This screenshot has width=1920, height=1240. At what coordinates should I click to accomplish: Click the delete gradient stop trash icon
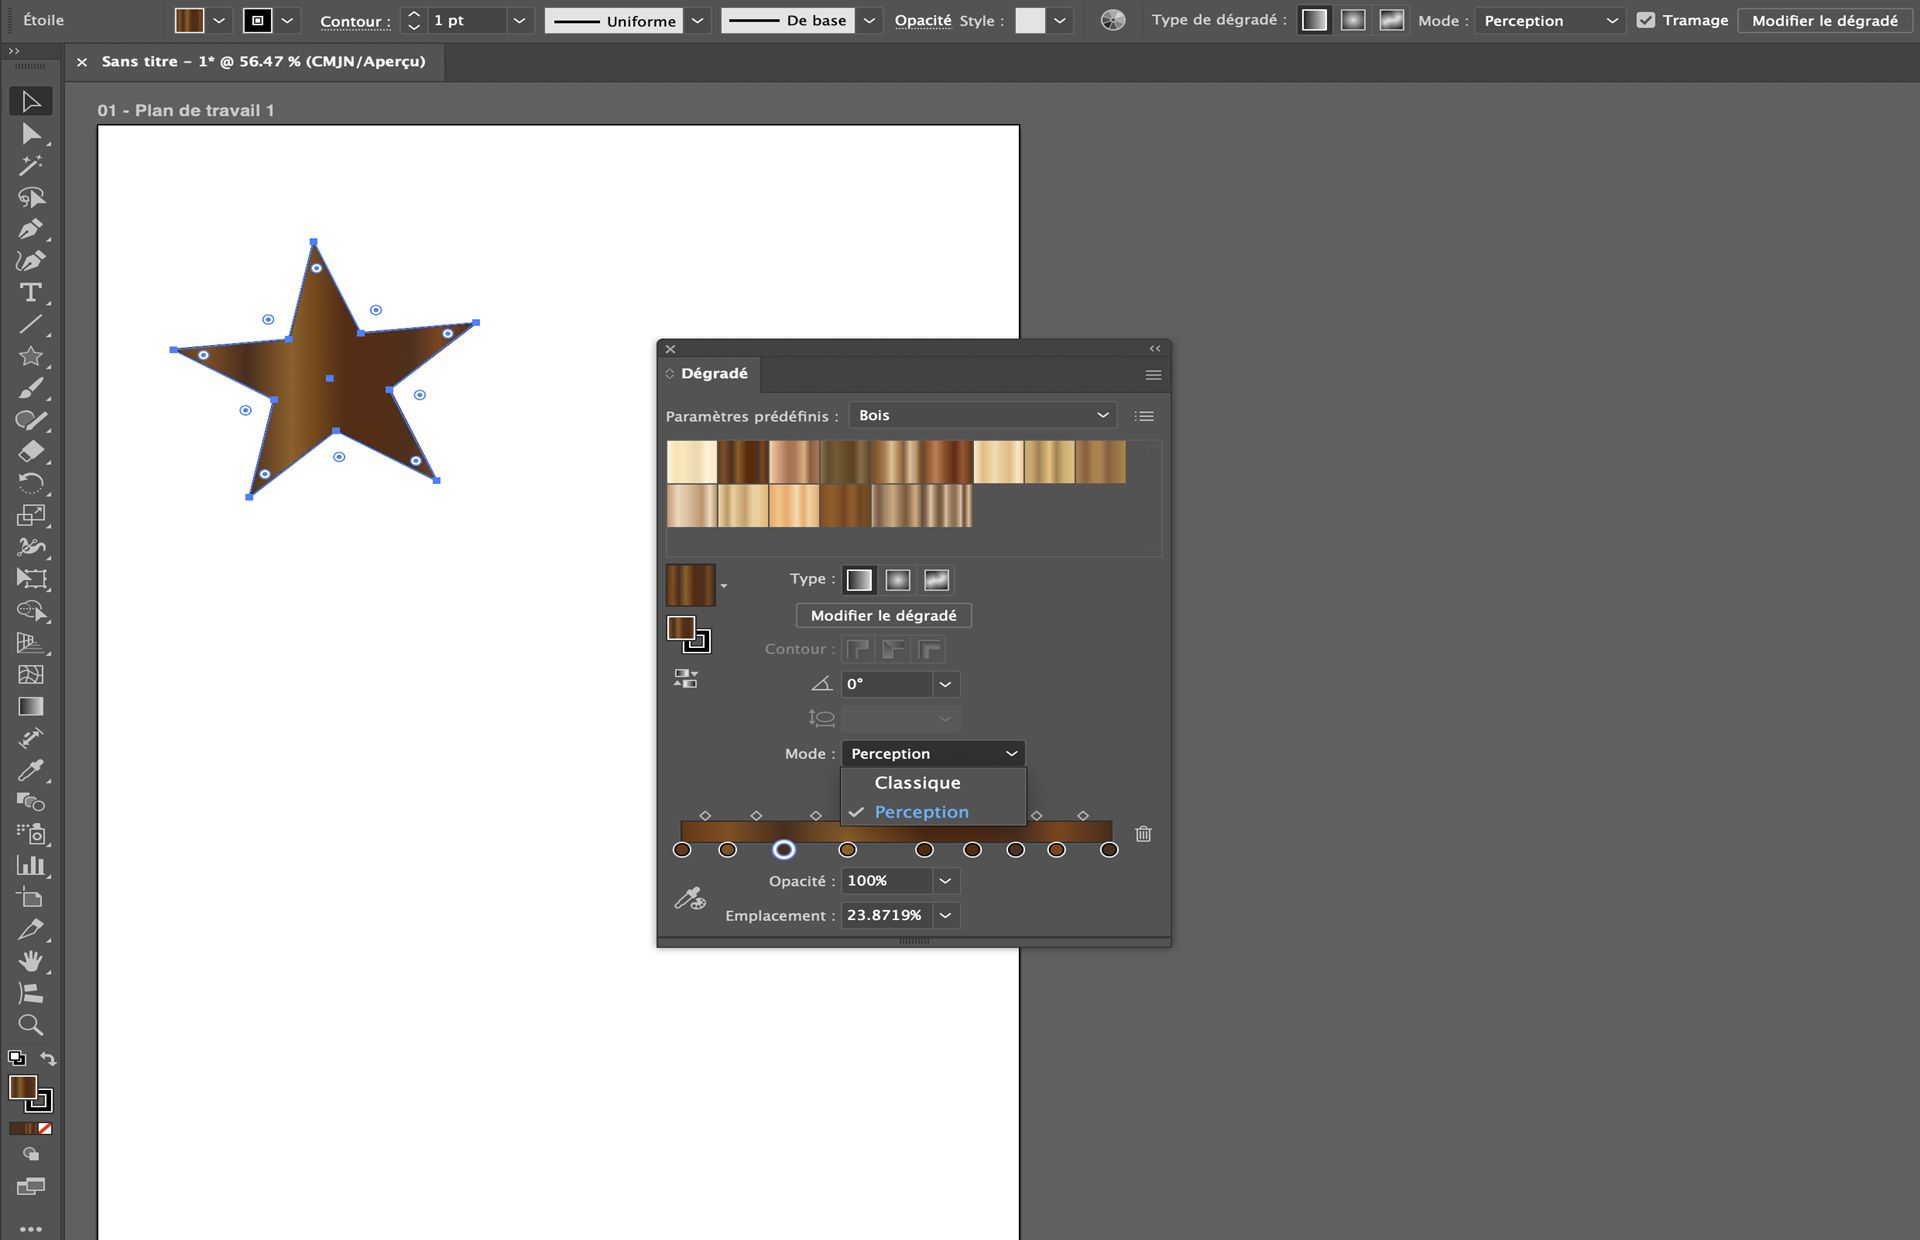coord(1143,834)
